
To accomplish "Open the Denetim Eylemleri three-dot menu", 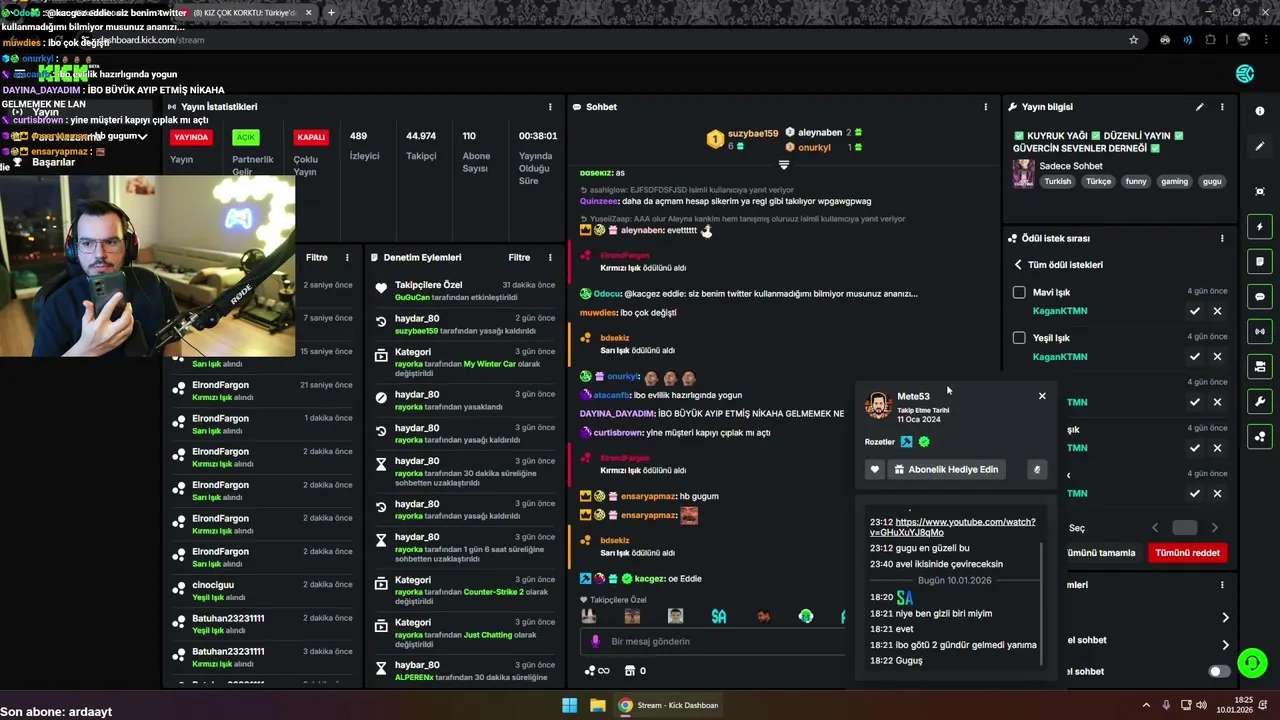I will pyautogui.click(x=550, y=257).
